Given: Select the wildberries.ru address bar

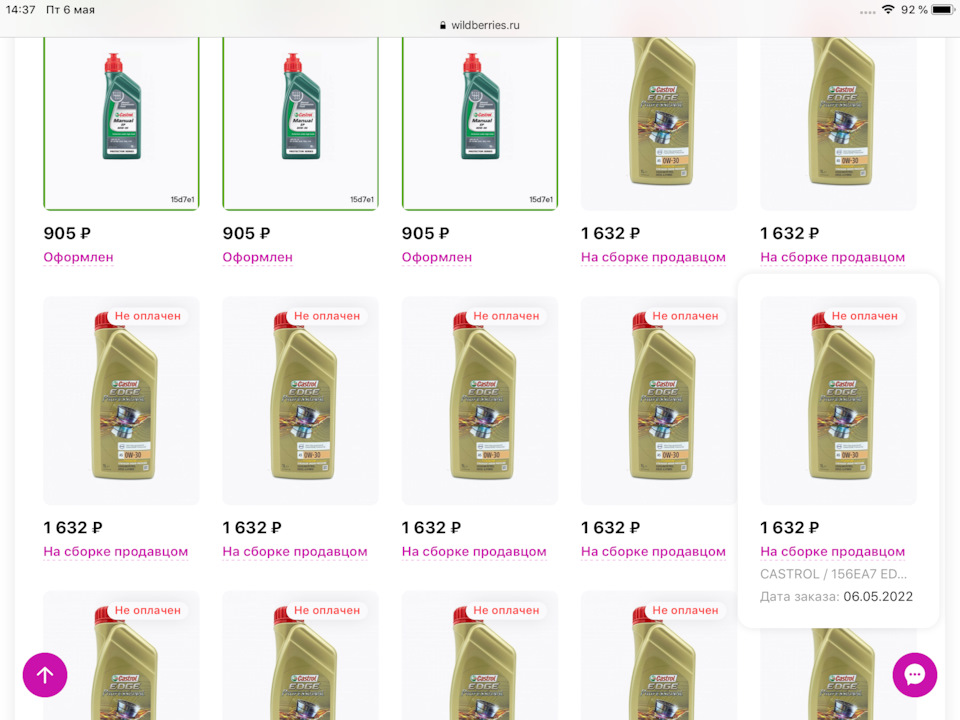Looking at the screenshot, I should click(x=480, y=25).
